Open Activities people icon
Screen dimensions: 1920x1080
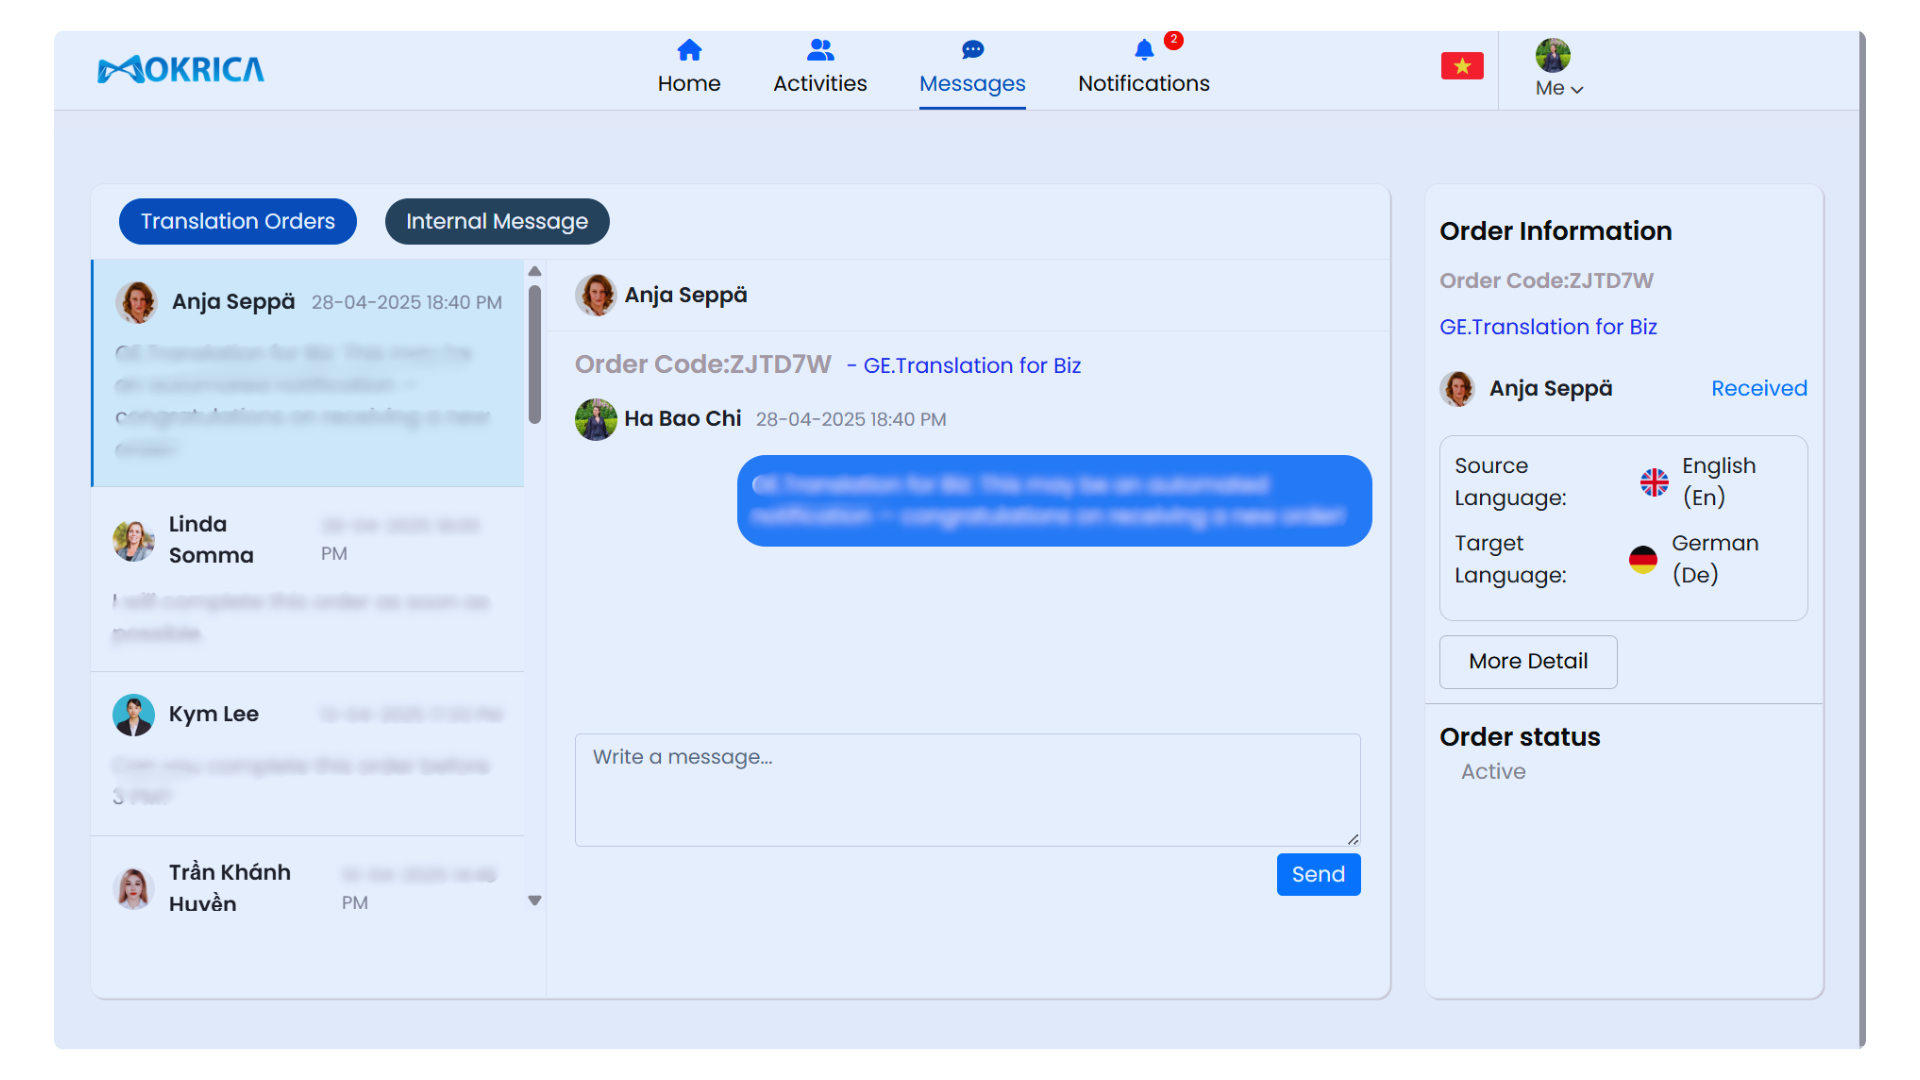[820, 50]
